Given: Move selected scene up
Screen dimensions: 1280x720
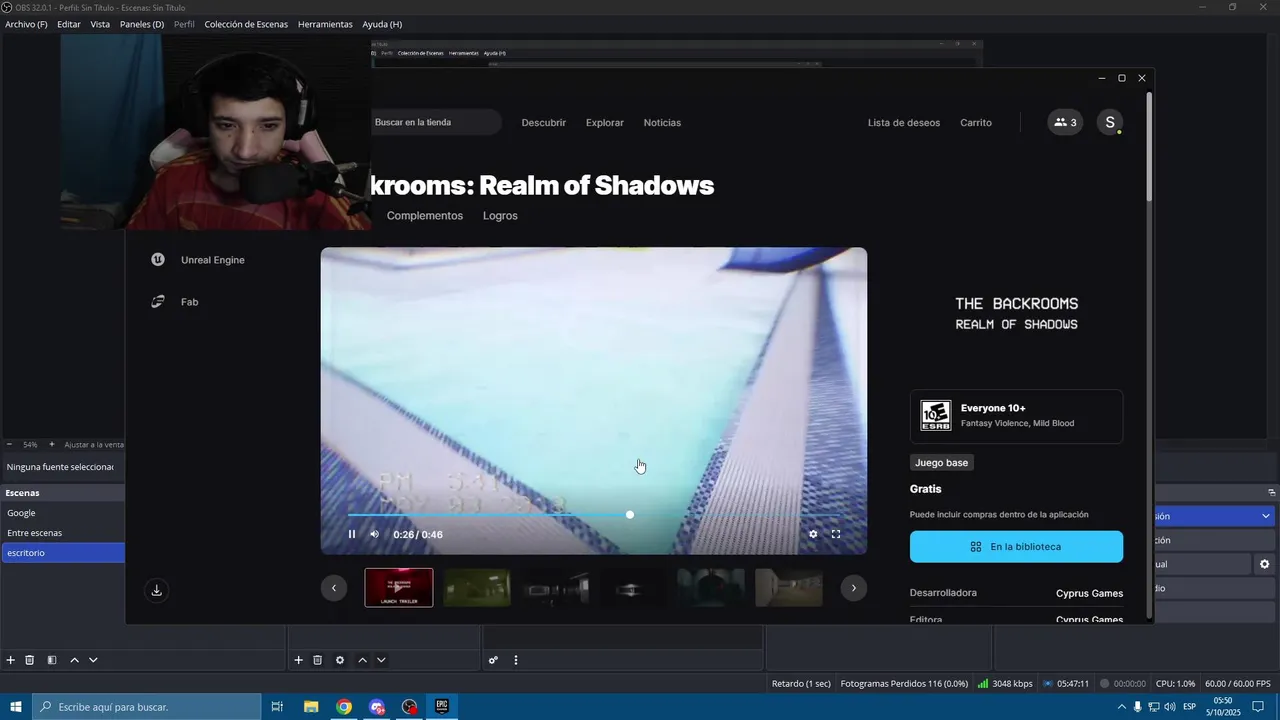Looking at the screenshot, I should coord(74,660).
